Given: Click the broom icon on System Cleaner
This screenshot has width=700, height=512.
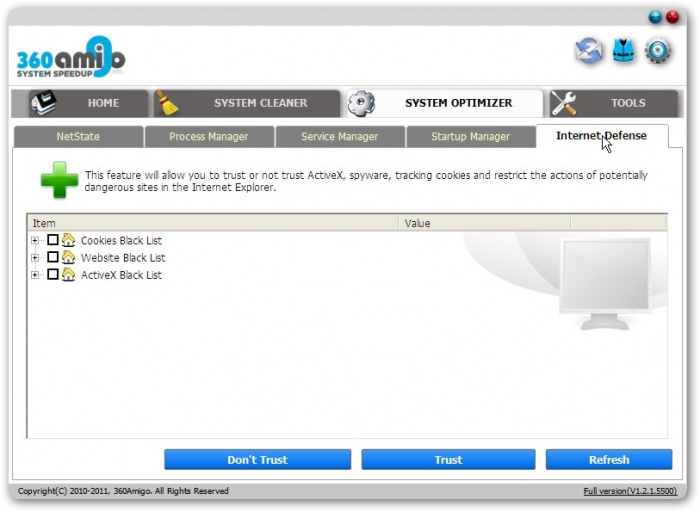Looking at the screenshot, I should (167, 103).
